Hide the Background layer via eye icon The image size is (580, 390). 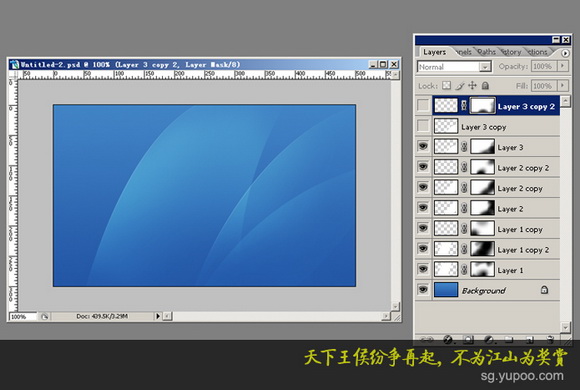click(423, 289)
